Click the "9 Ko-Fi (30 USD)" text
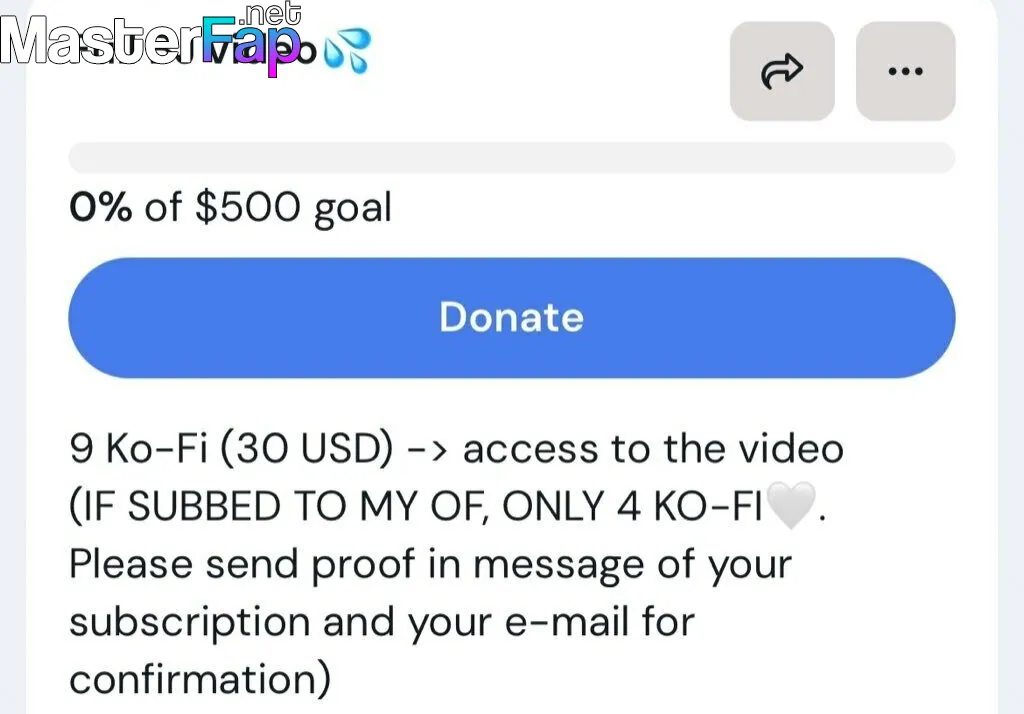The width and height of the screenshot is (1024, 714). tap(232, 449)
